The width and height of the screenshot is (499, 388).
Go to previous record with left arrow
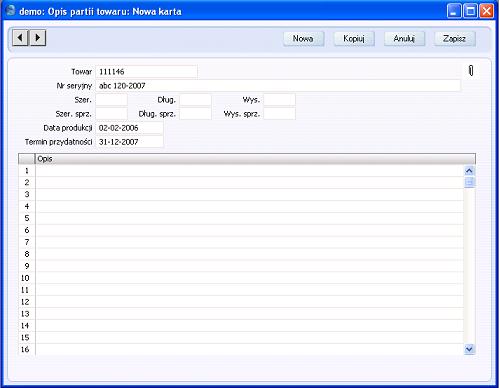pos(20,37)
